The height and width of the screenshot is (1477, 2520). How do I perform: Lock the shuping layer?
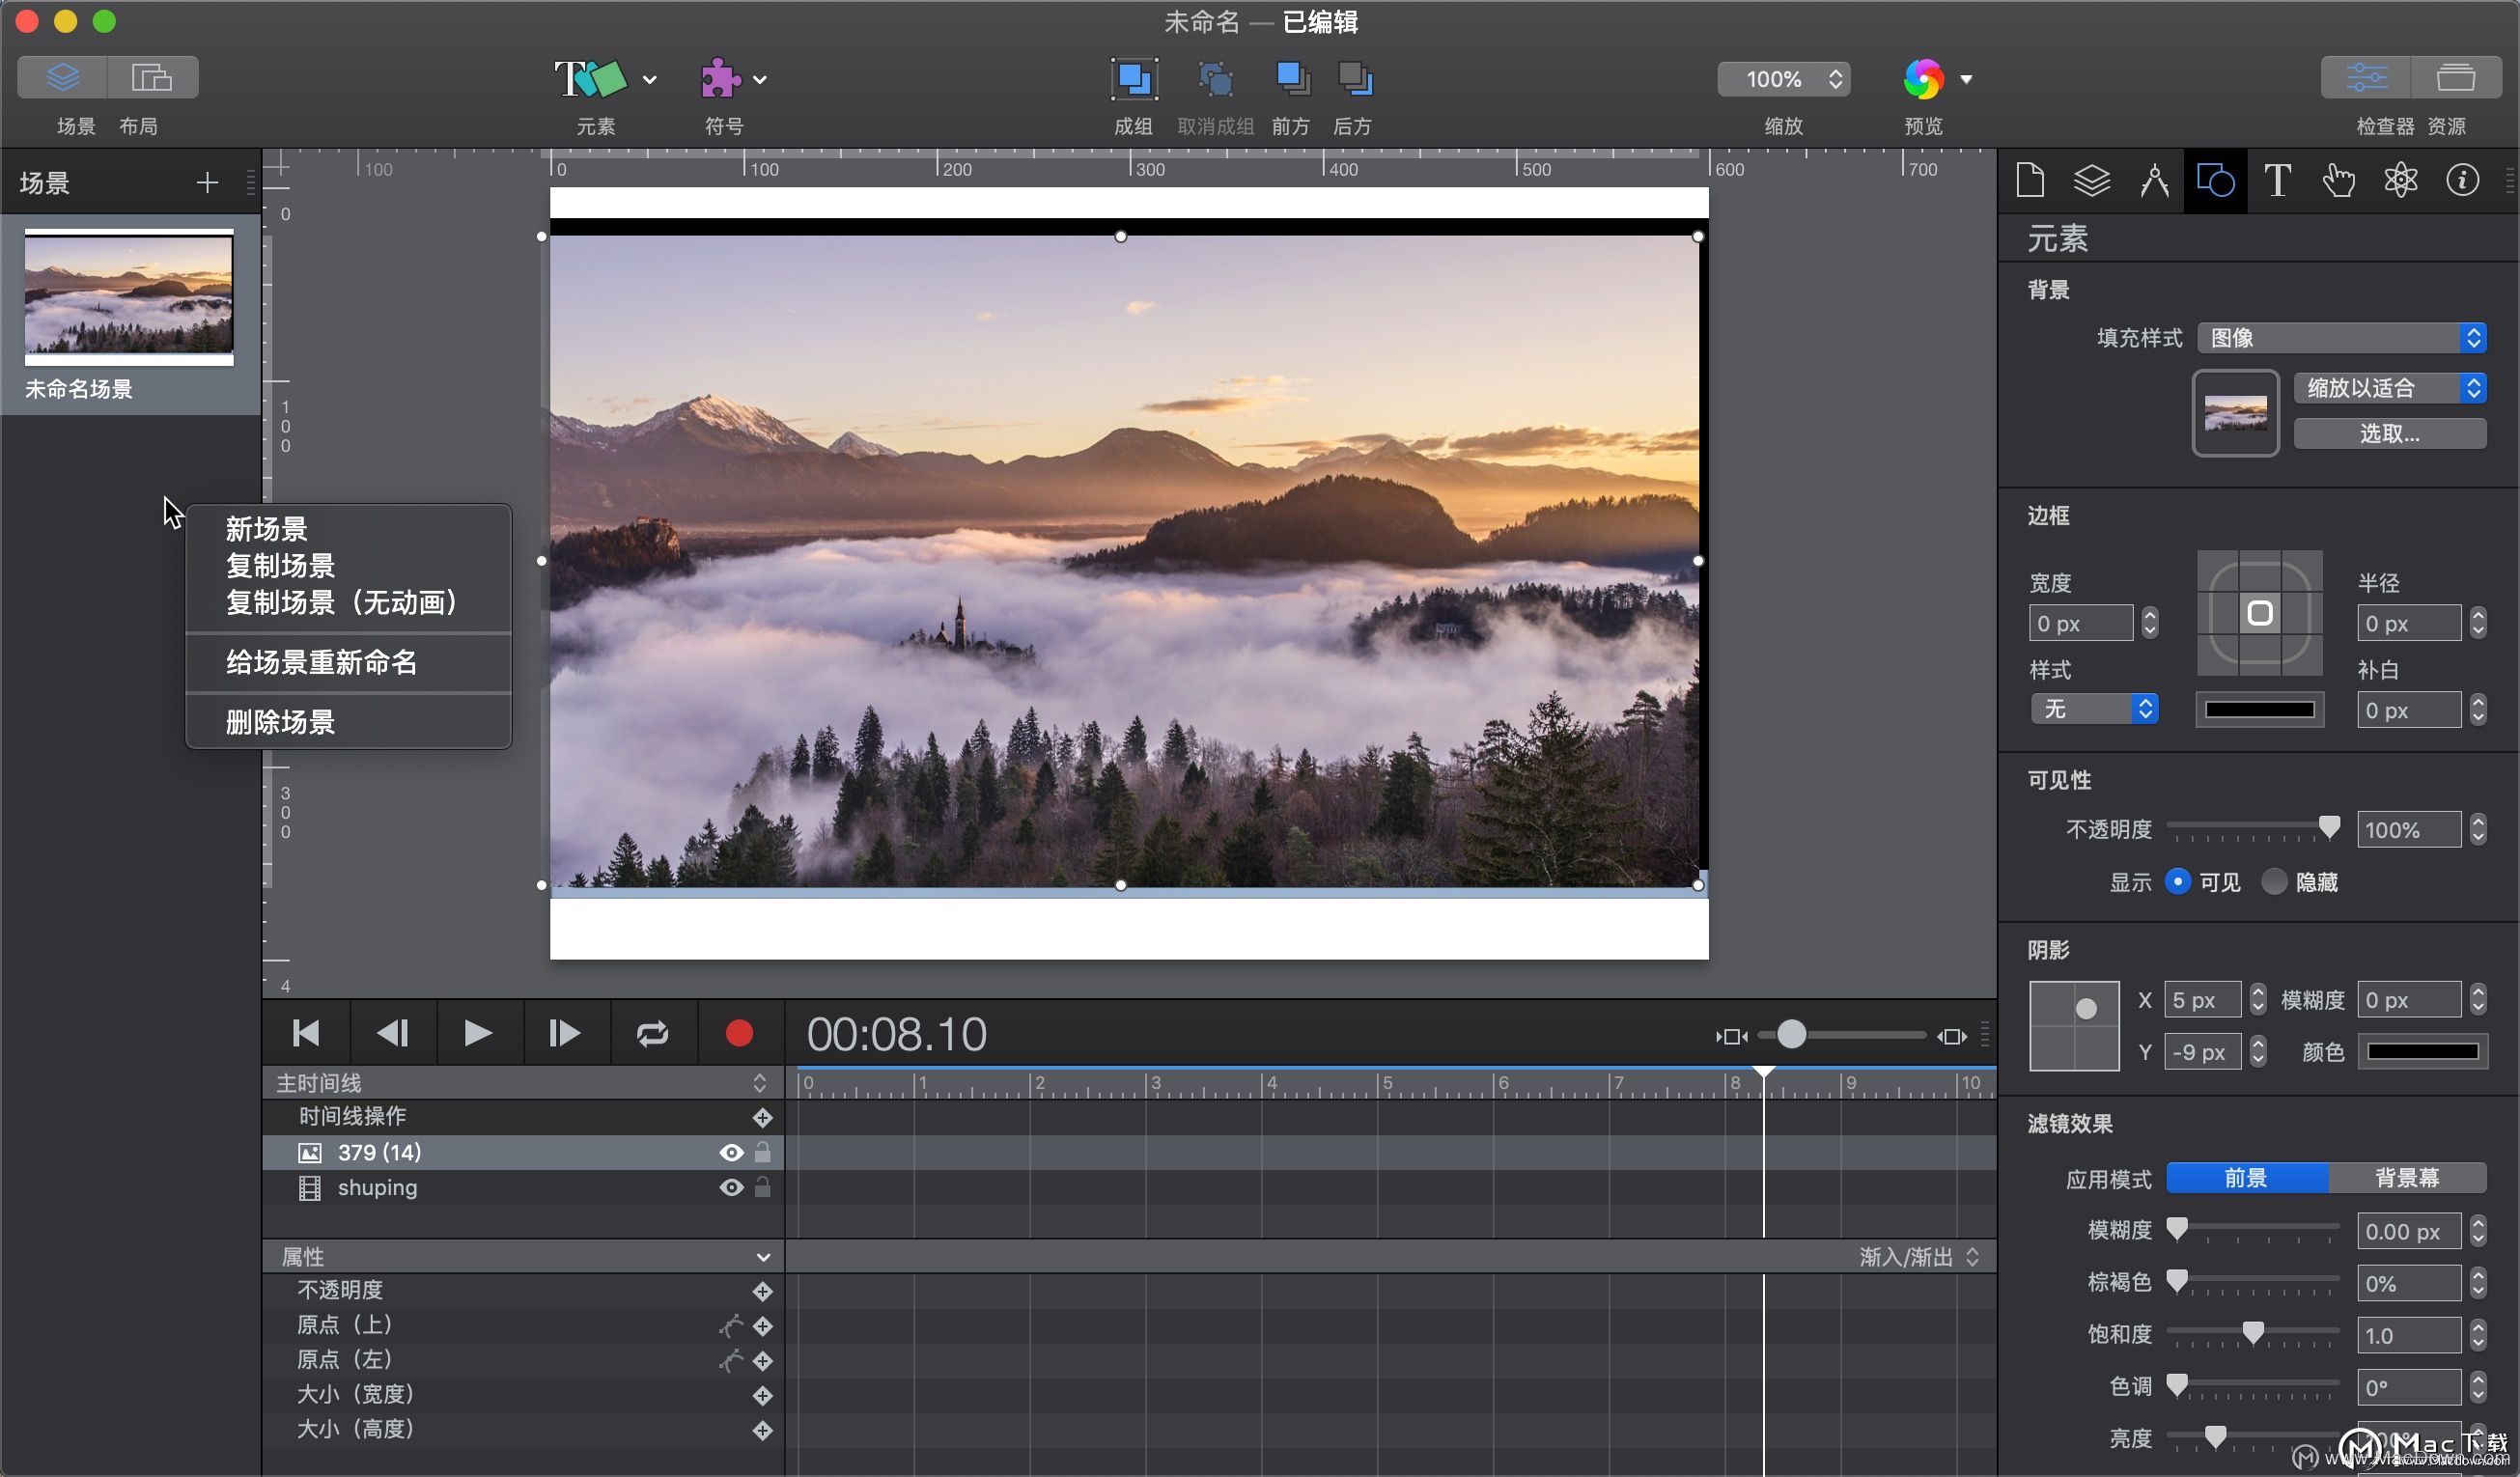763,1187
